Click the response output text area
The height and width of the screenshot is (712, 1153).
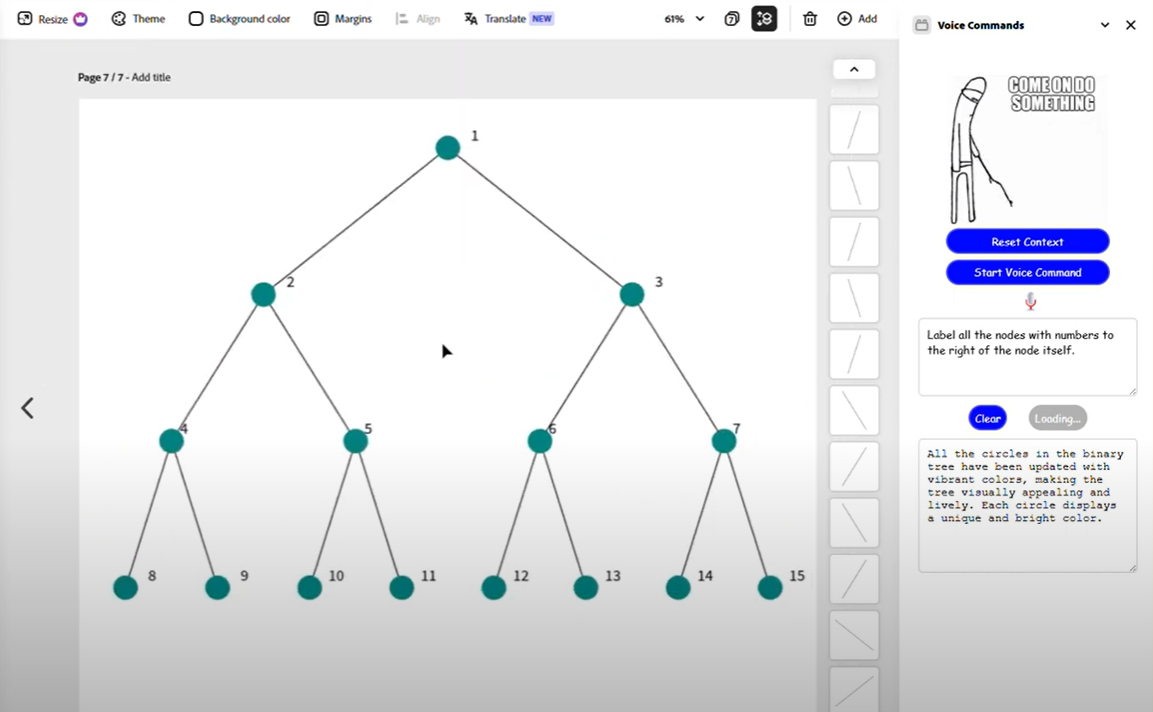click(x=1027, y=505)
